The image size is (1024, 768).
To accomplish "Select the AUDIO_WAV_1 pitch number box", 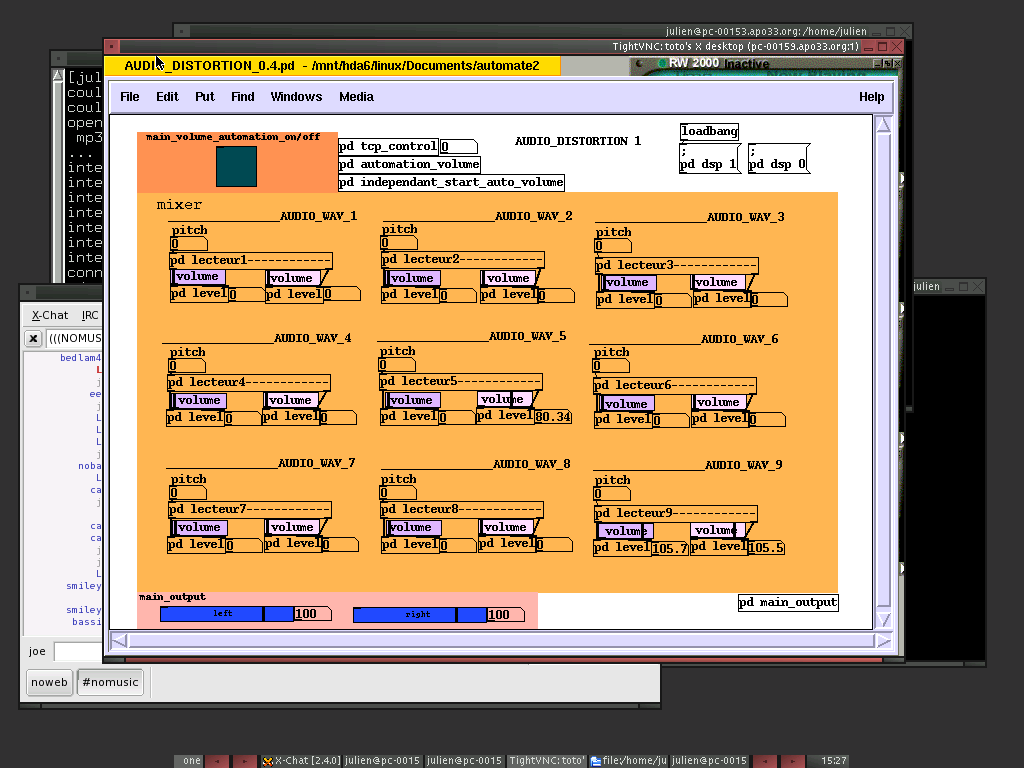I will pos(188,244).
